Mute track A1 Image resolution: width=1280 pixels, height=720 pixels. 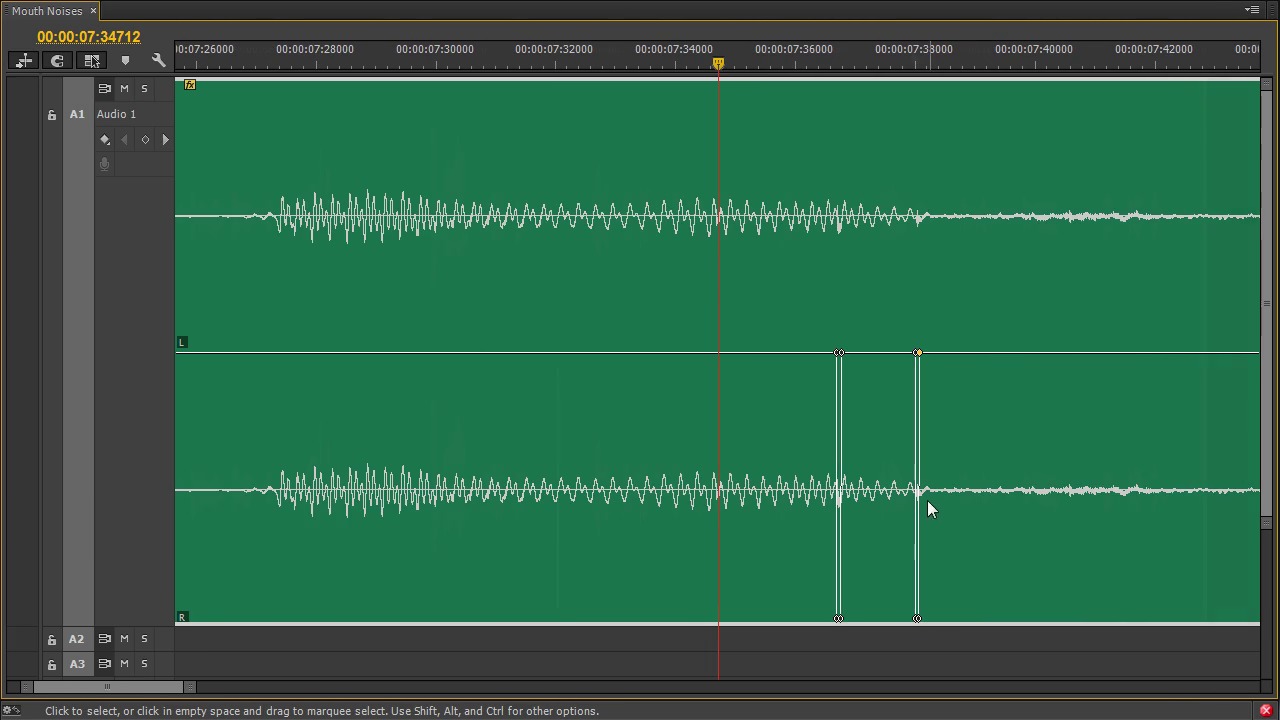click(x=124, y=89)
